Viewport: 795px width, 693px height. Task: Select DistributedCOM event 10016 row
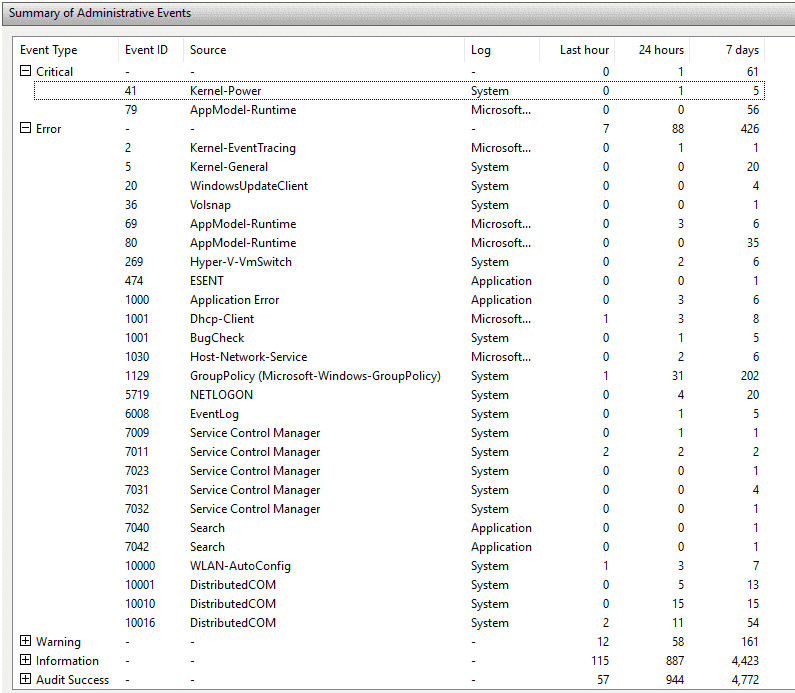pos(399,623)
